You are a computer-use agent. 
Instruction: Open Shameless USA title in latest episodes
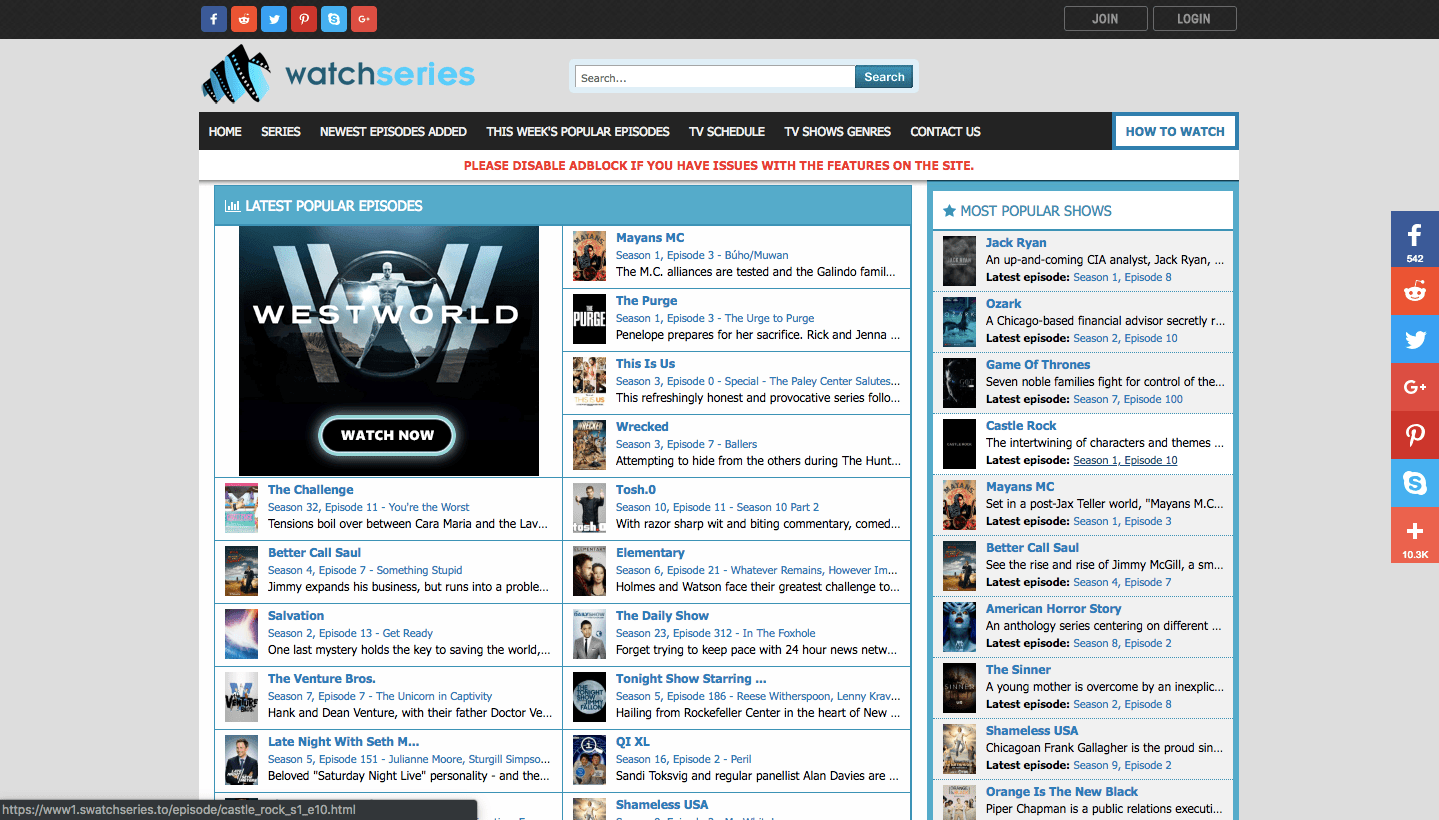pyautogui.click(x=662, y=805)
